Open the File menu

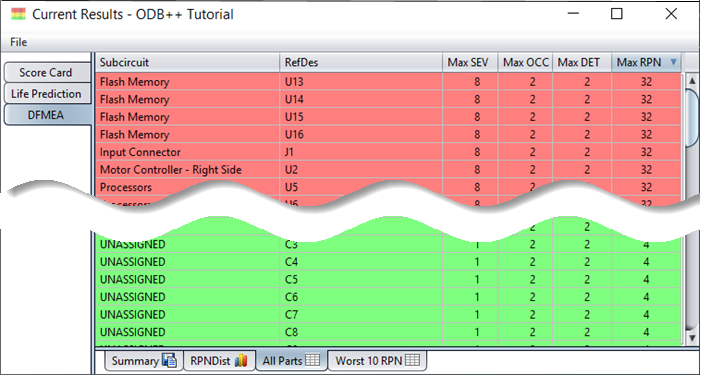[18, 42]
